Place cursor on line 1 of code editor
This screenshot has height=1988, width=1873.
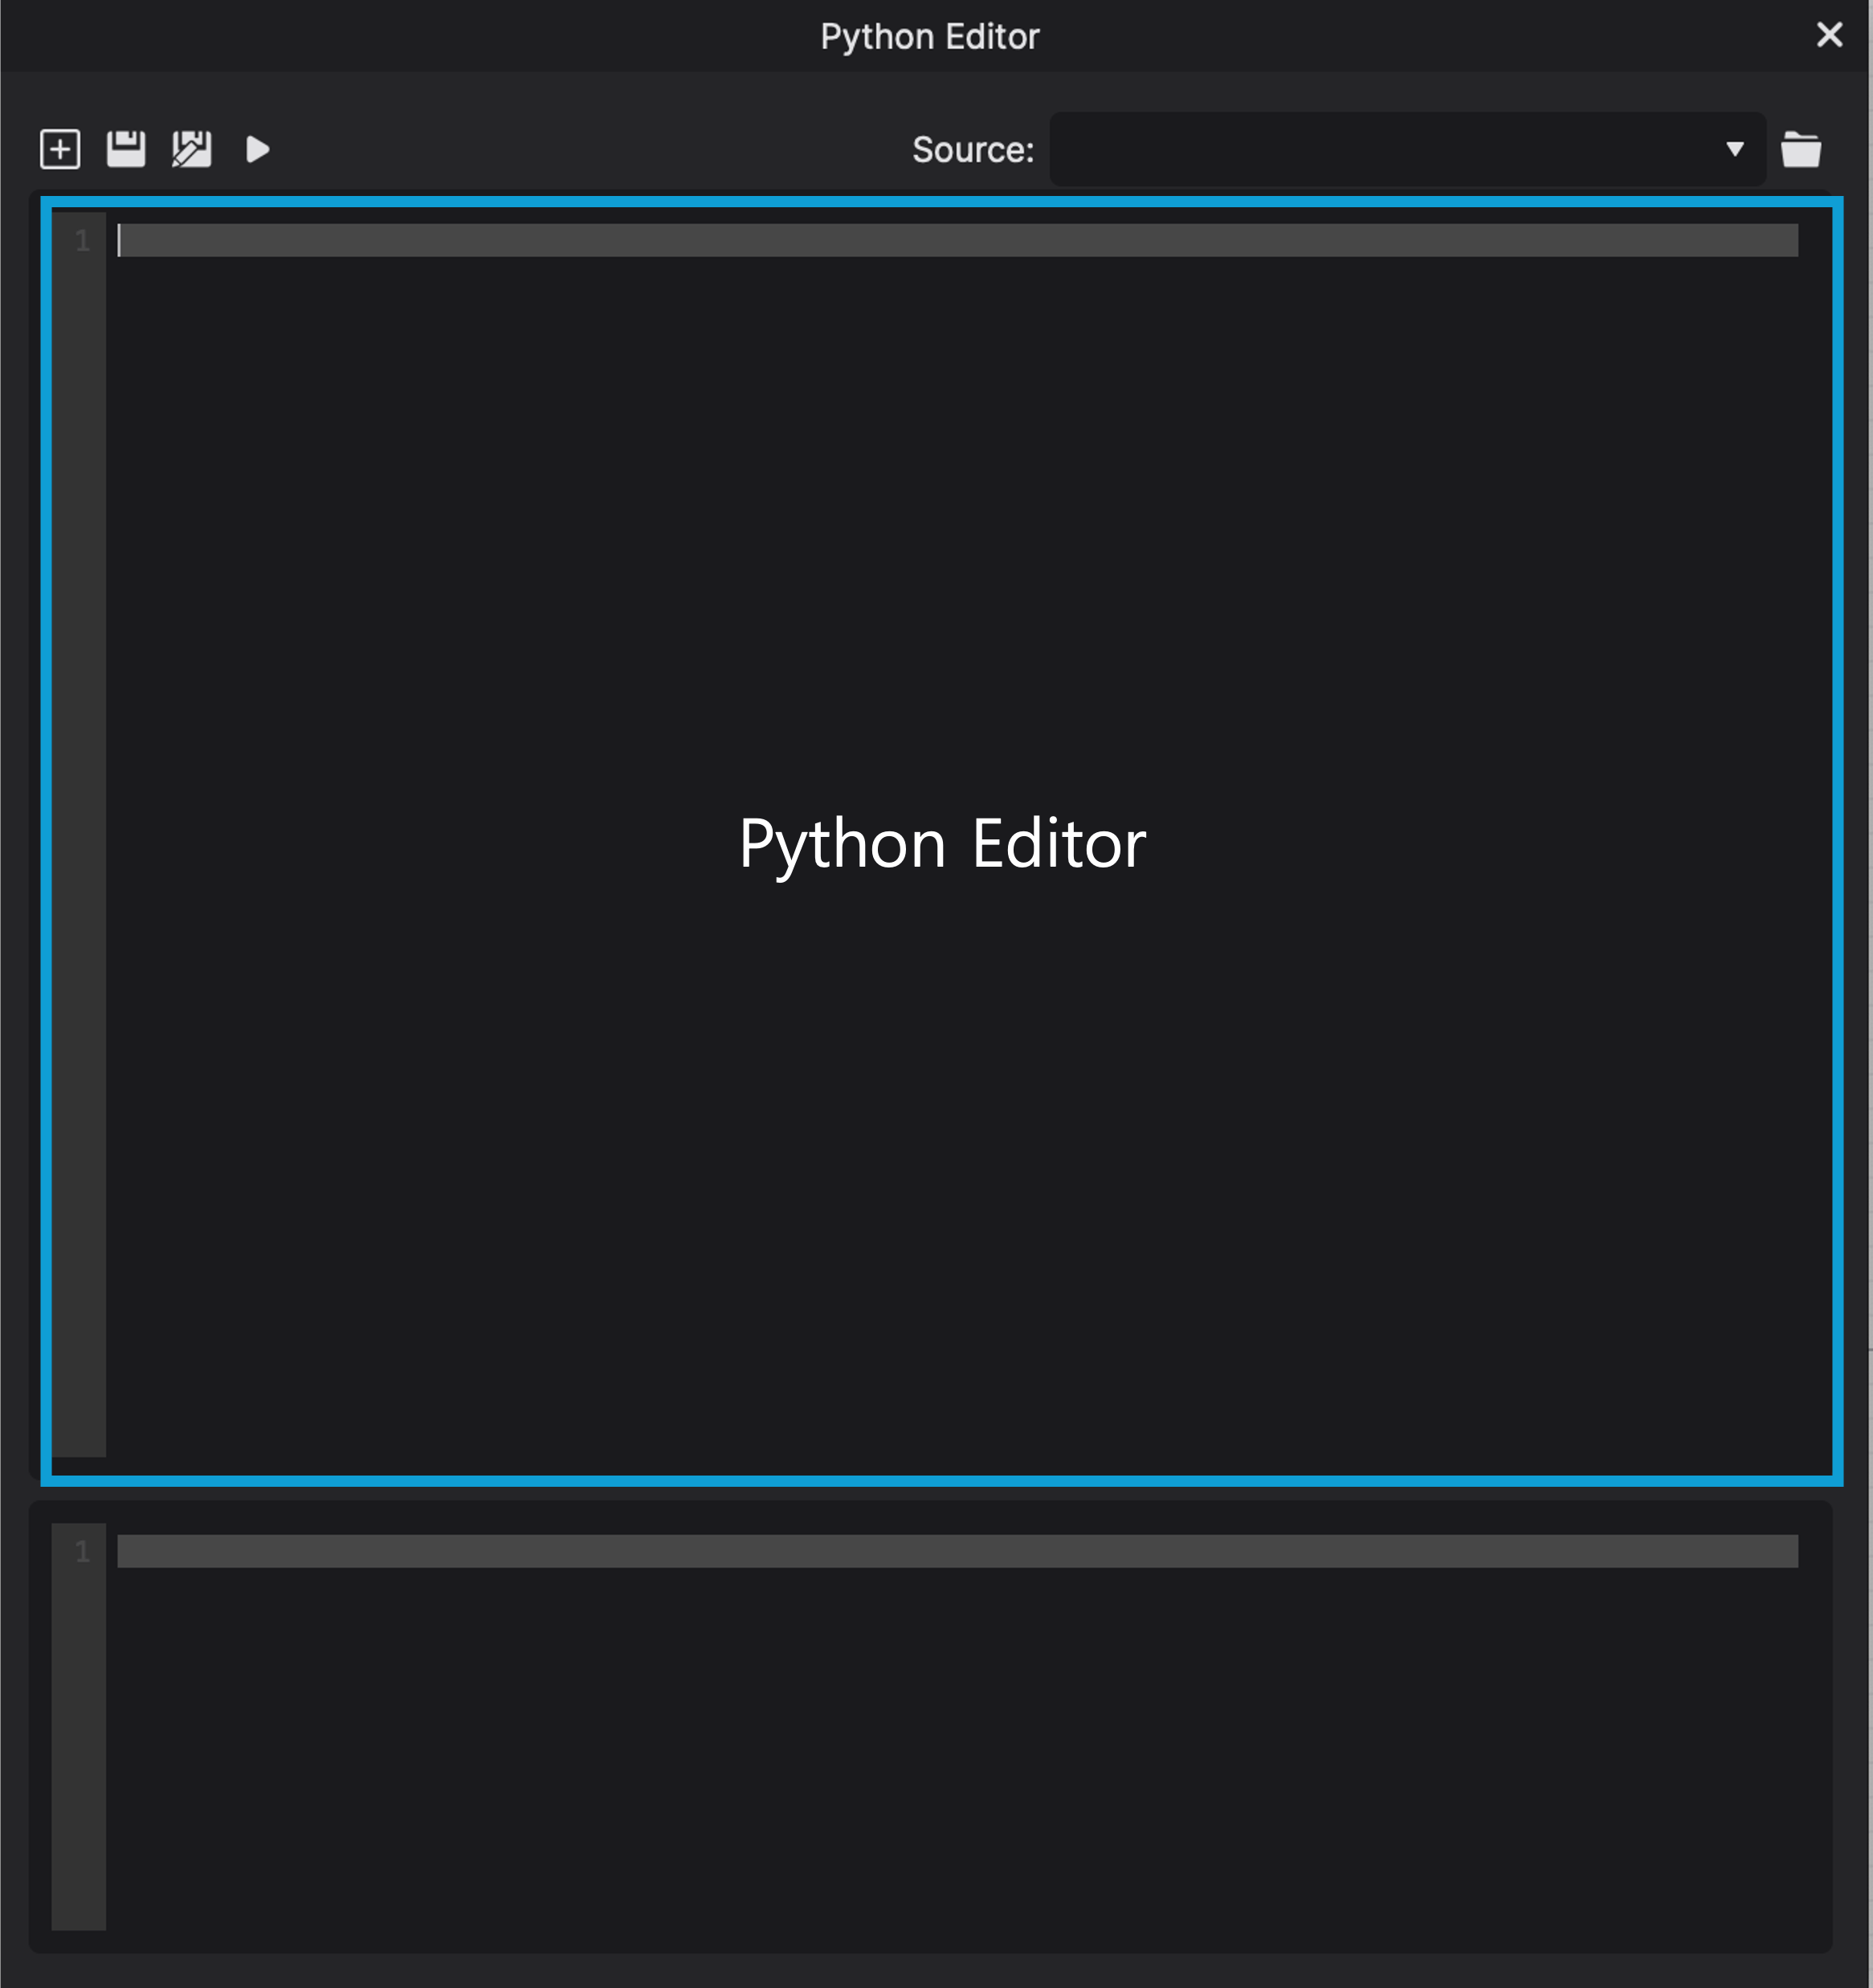click(600, 240)
